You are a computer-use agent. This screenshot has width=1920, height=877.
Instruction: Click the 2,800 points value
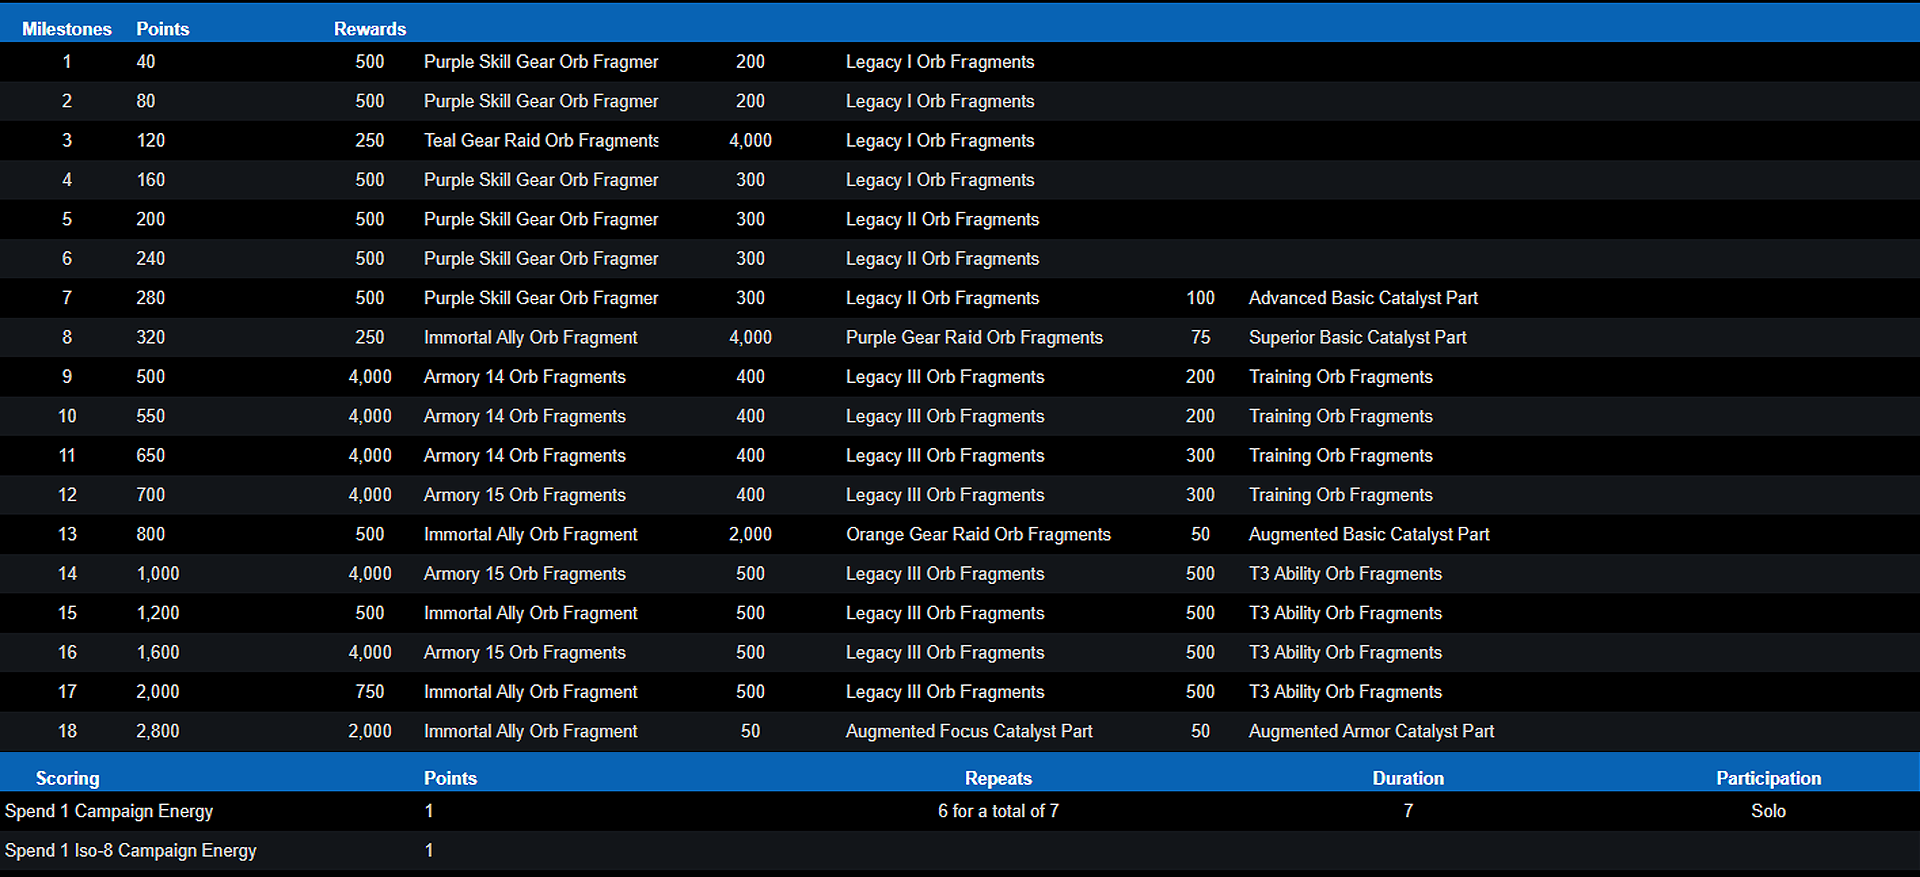point(158,732)
